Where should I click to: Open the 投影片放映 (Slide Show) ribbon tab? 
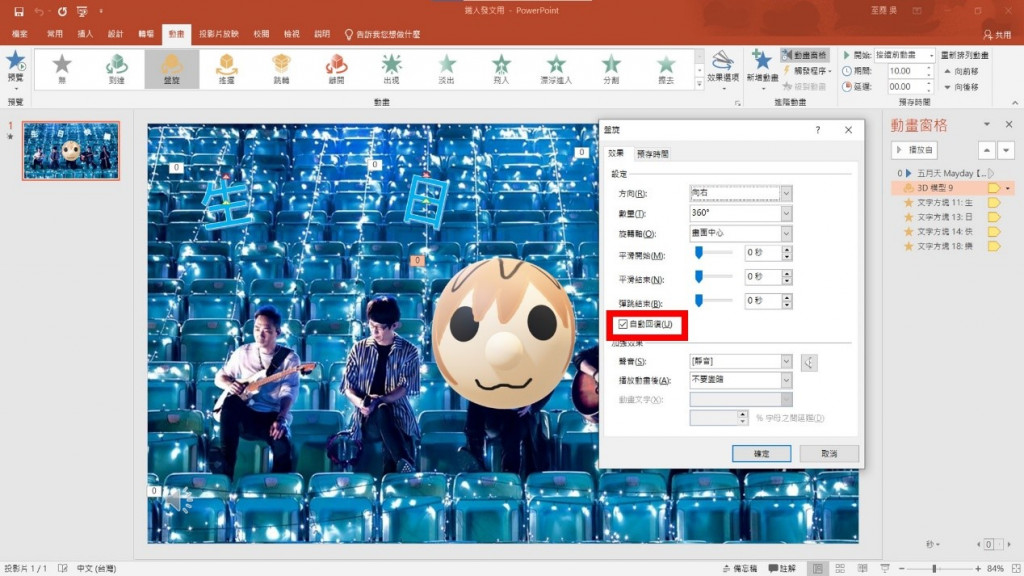click(x=219, y=34)
